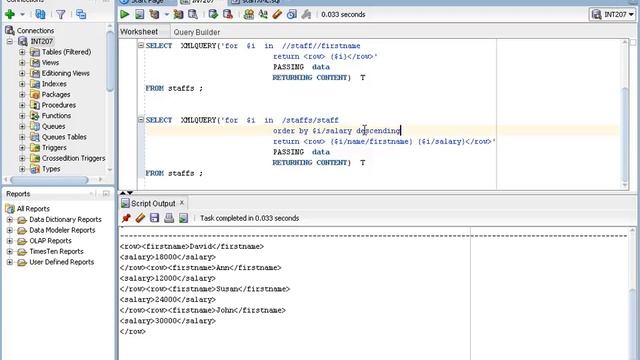Select the Crossedition Triggers tree item
This screenshot has height=360, width=640.
coord(73,158)
